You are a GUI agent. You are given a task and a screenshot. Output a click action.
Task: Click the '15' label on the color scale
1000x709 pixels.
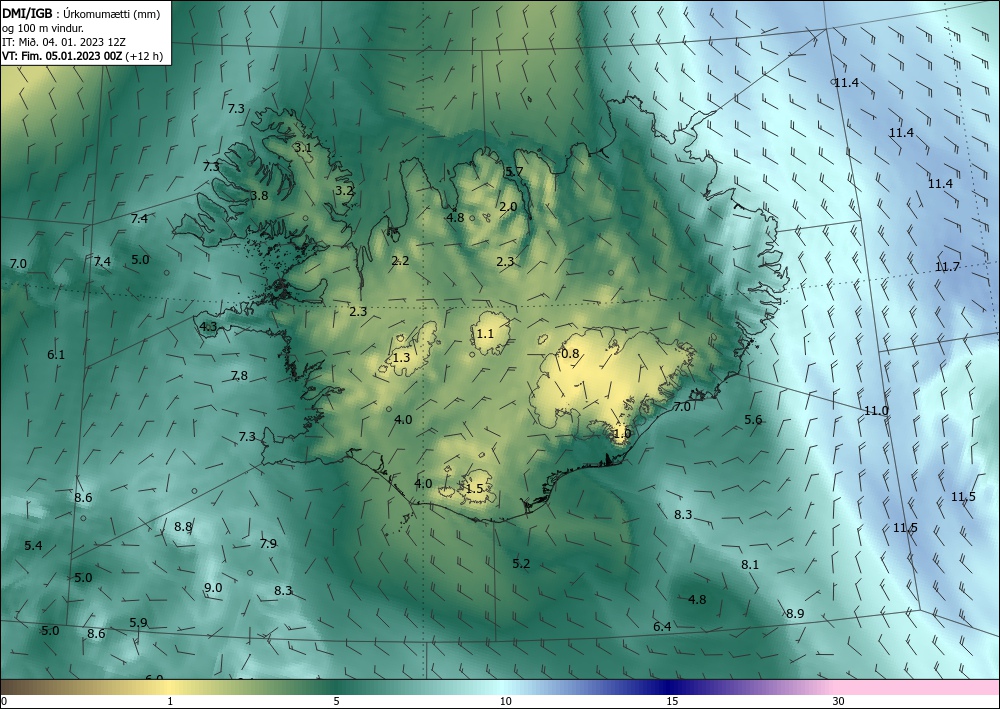click(x=672, y=701)
